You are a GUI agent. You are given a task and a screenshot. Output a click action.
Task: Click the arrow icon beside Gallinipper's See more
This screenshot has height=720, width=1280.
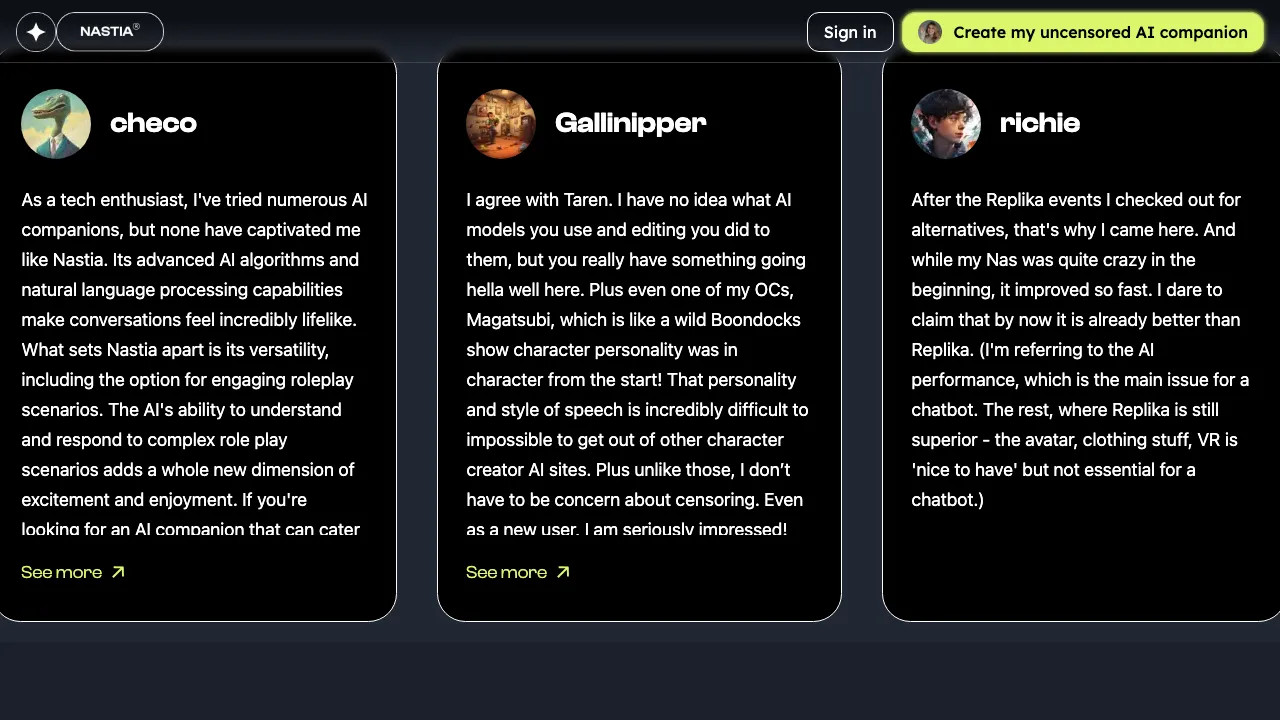point(563,572)
